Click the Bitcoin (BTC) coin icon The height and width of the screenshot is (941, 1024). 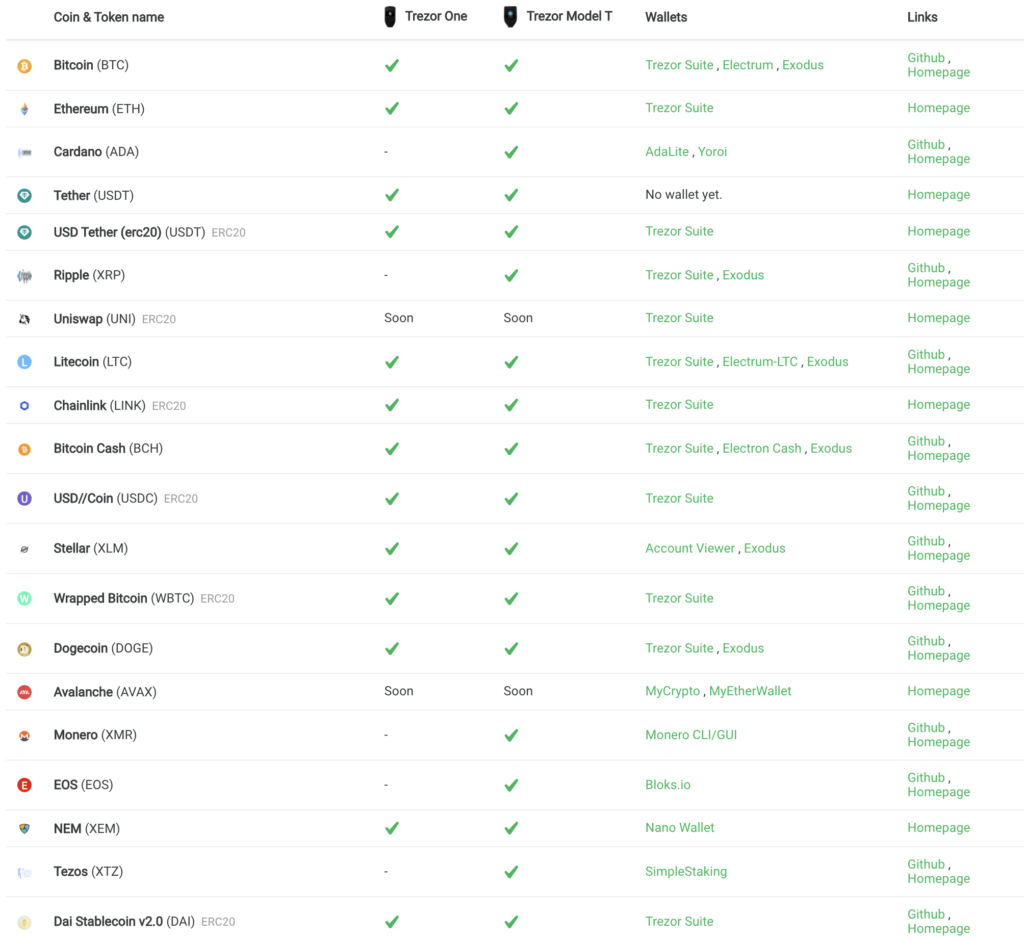click(x=24, y=66)
